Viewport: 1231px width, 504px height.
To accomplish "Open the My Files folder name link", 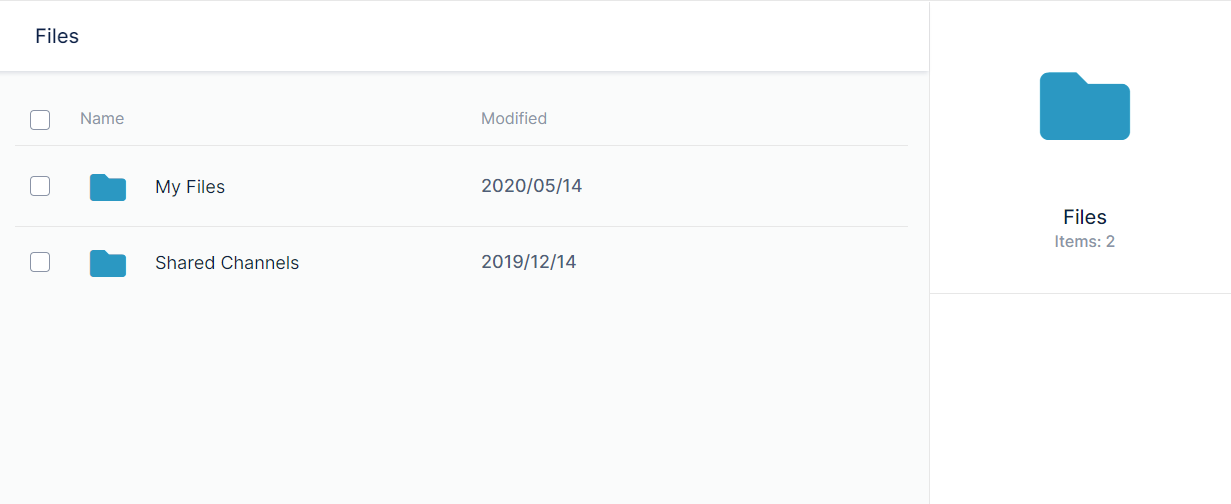I will pyautogui.click(x=190, y=187).
